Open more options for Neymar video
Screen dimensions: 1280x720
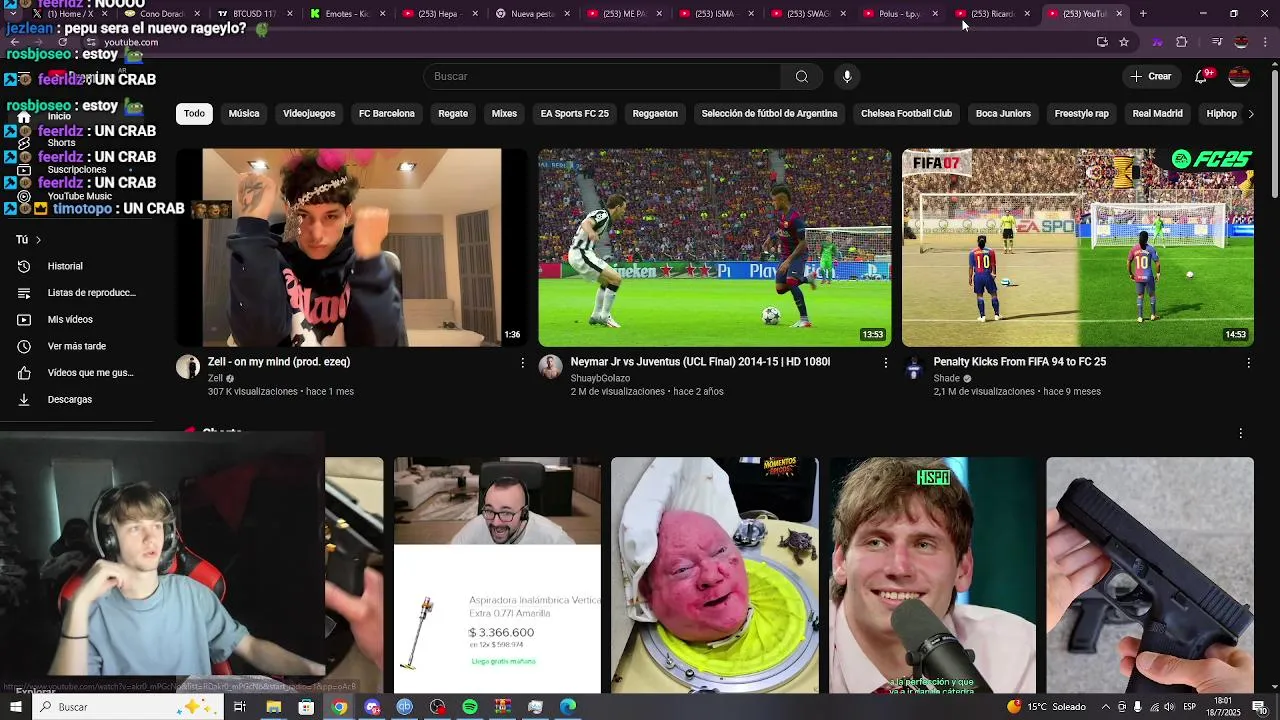885,363
